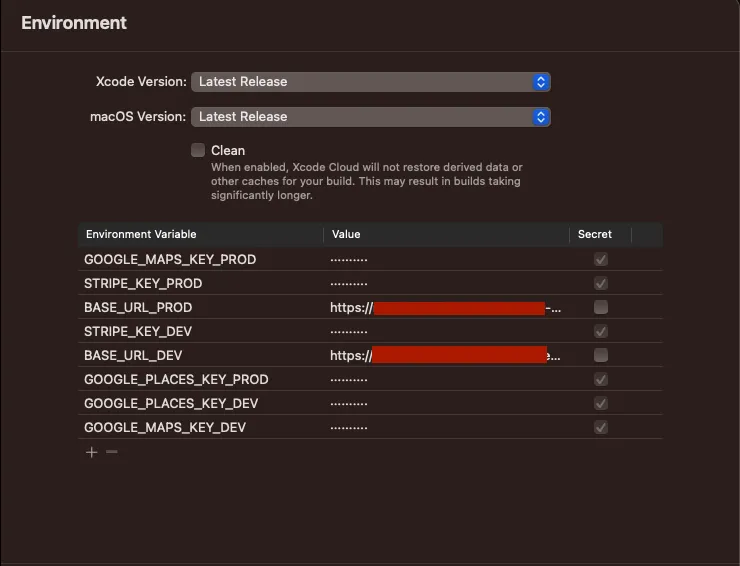The height and width of the screenshot is (566, 740).
Task: Select the STRIPE_KEY_PROD variable name
Action: (143, 284)
